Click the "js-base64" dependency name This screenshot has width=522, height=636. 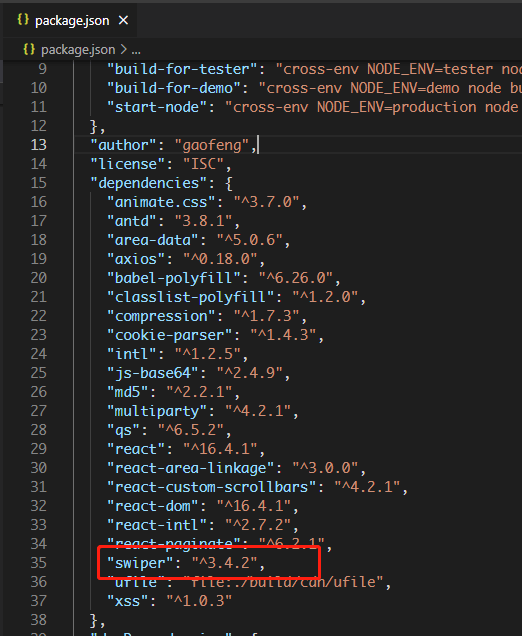pos(153,373)
